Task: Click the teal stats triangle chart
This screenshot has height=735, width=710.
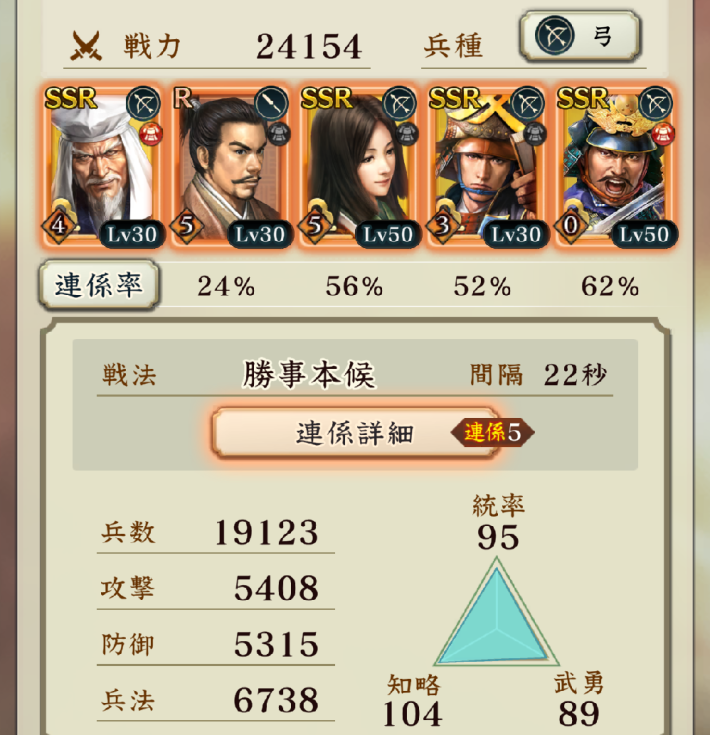Action: click(x=497, y=612)
